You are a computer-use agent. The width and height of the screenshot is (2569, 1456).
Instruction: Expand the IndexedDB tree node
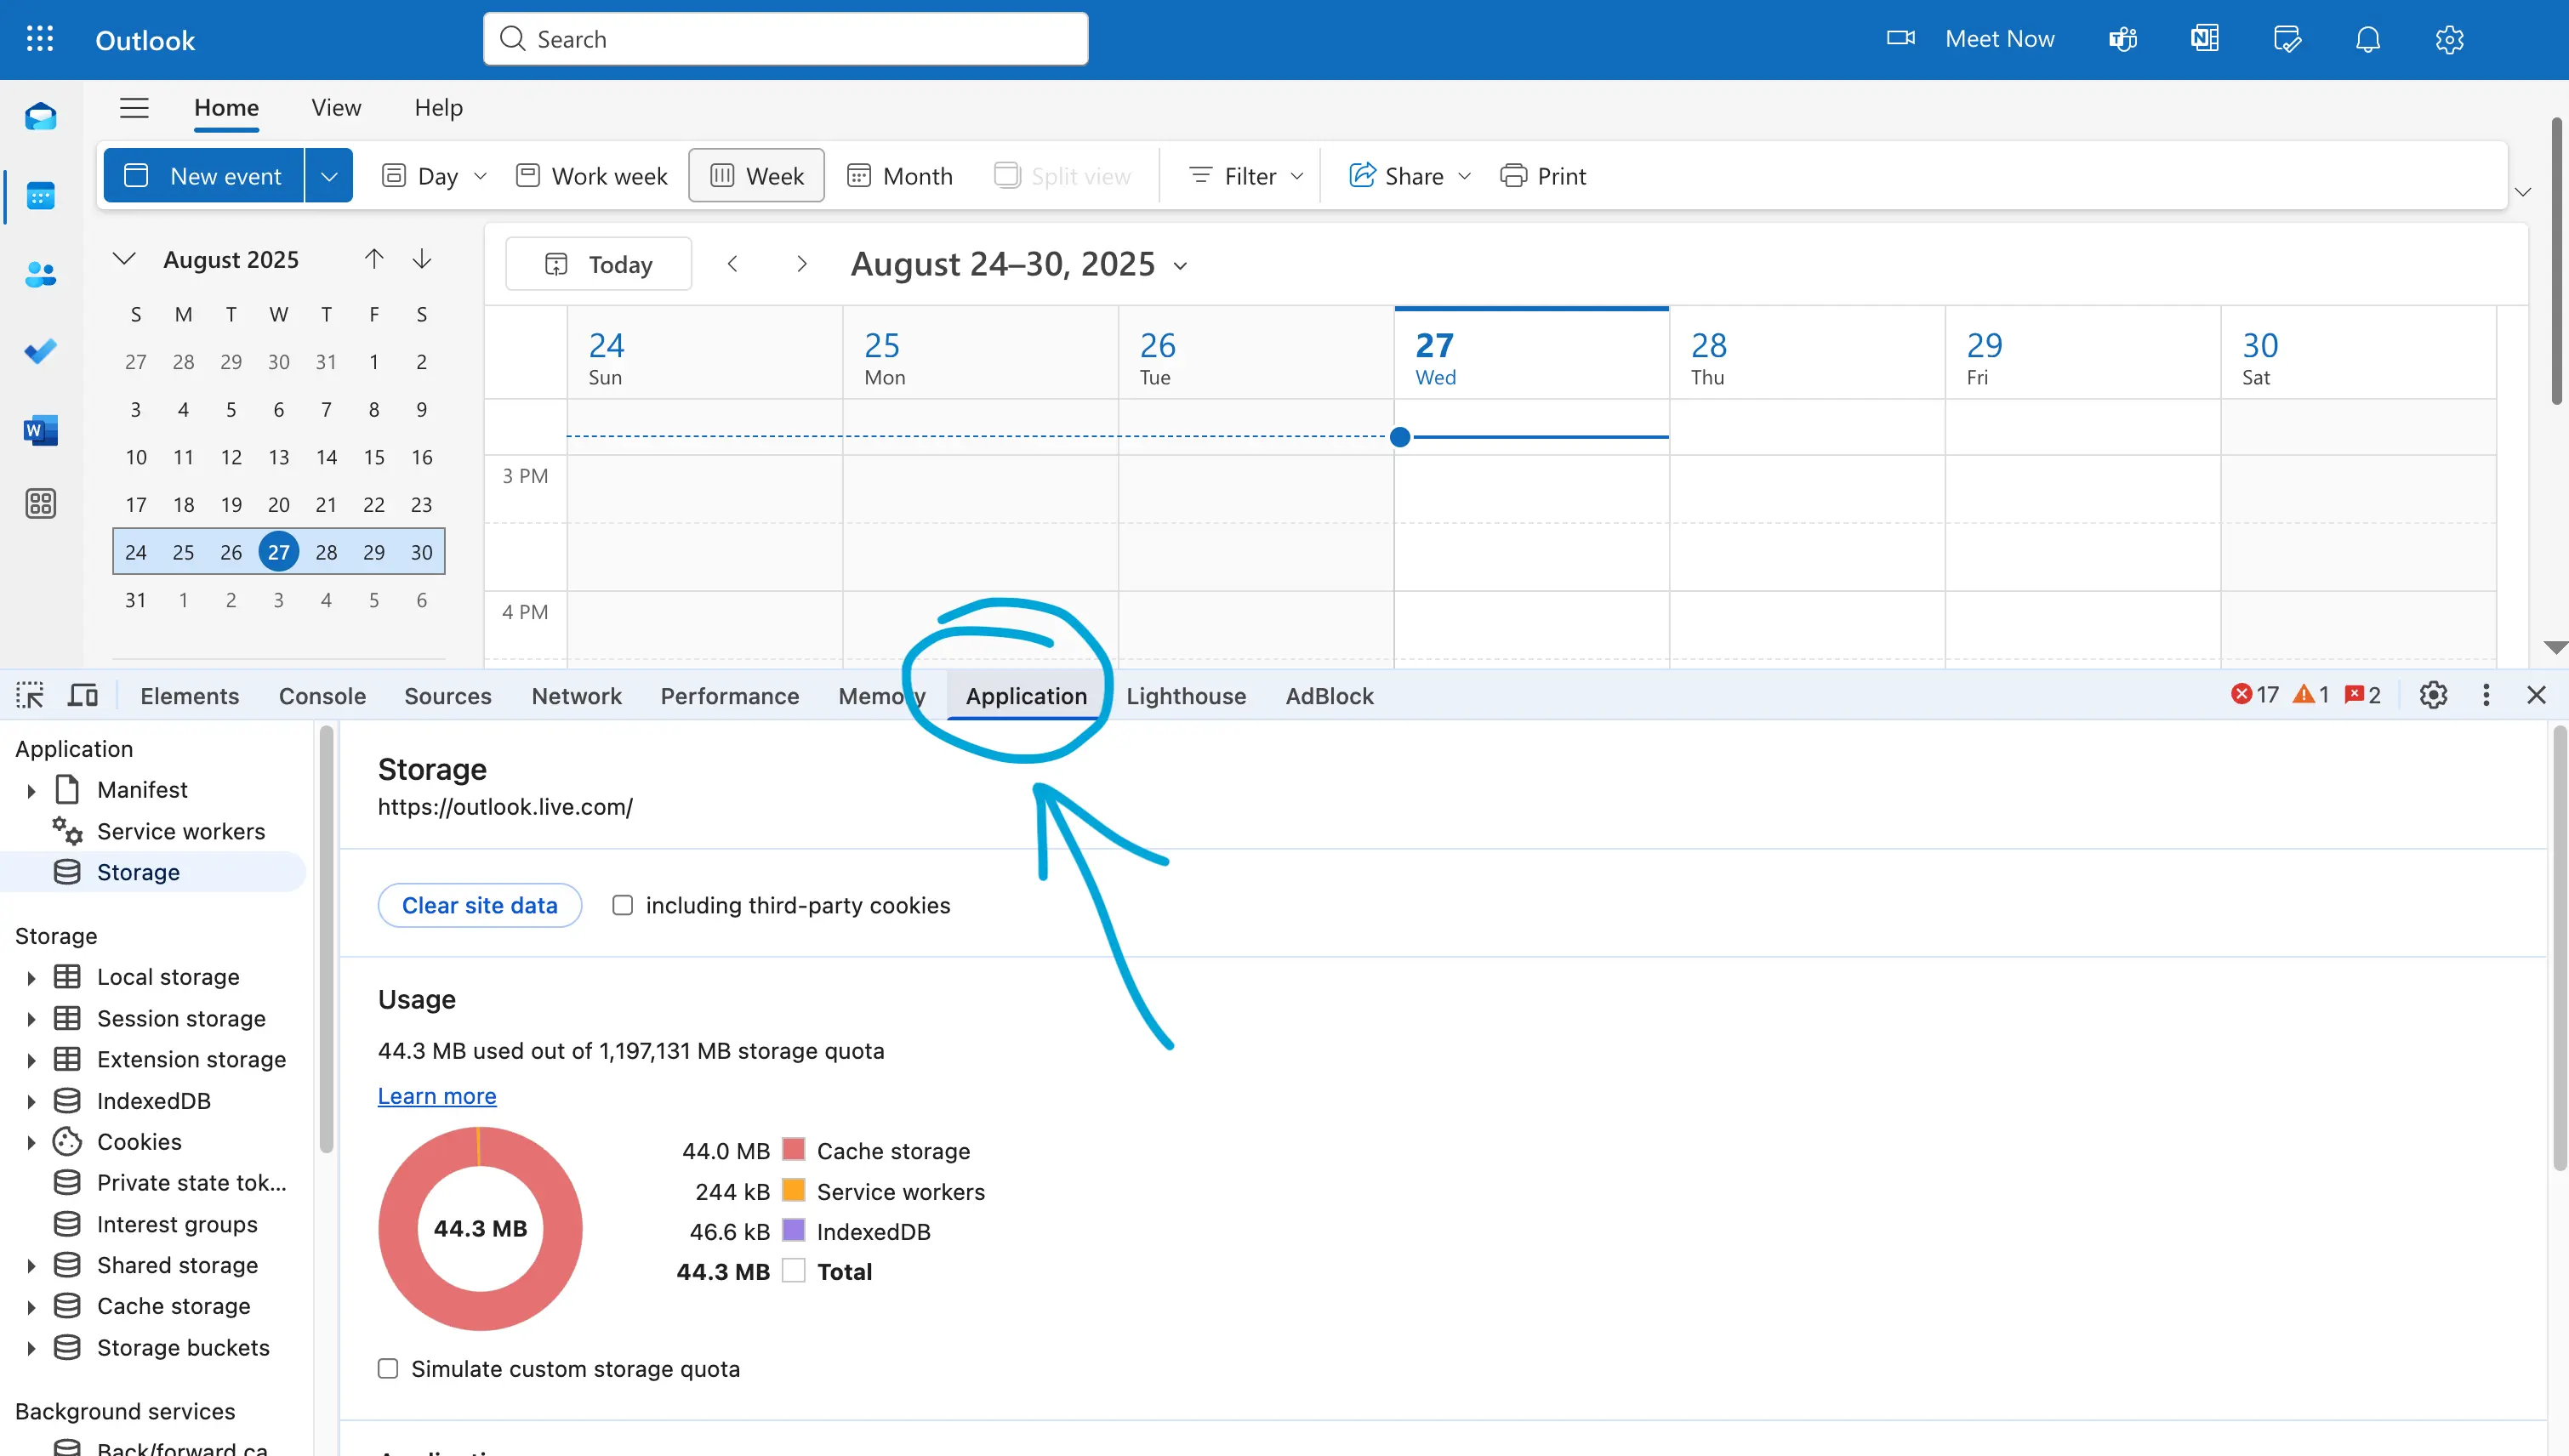(31, 1102)
